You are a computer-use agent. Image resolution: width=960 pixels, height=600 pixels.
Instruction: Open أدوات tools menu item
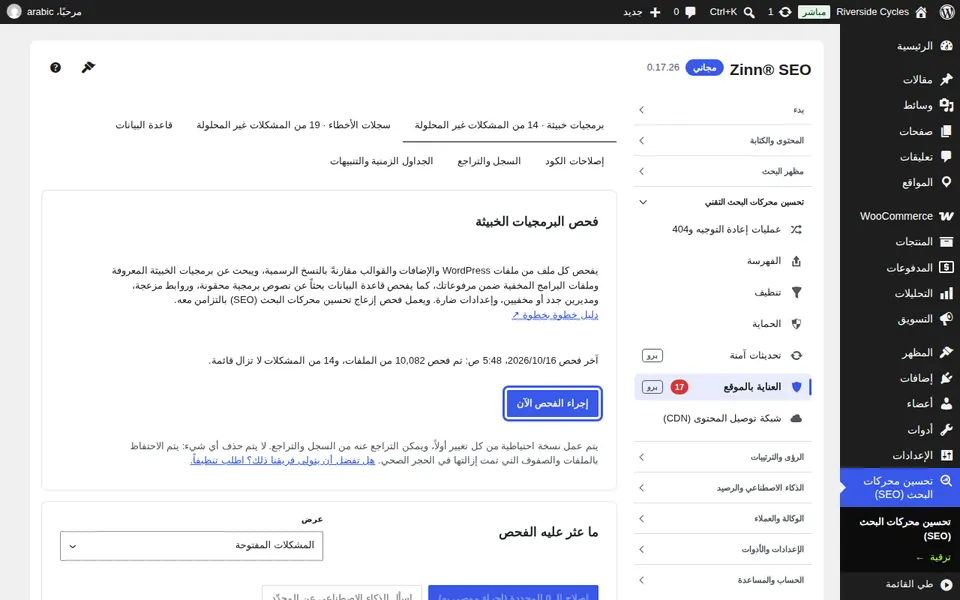point(900,430)
